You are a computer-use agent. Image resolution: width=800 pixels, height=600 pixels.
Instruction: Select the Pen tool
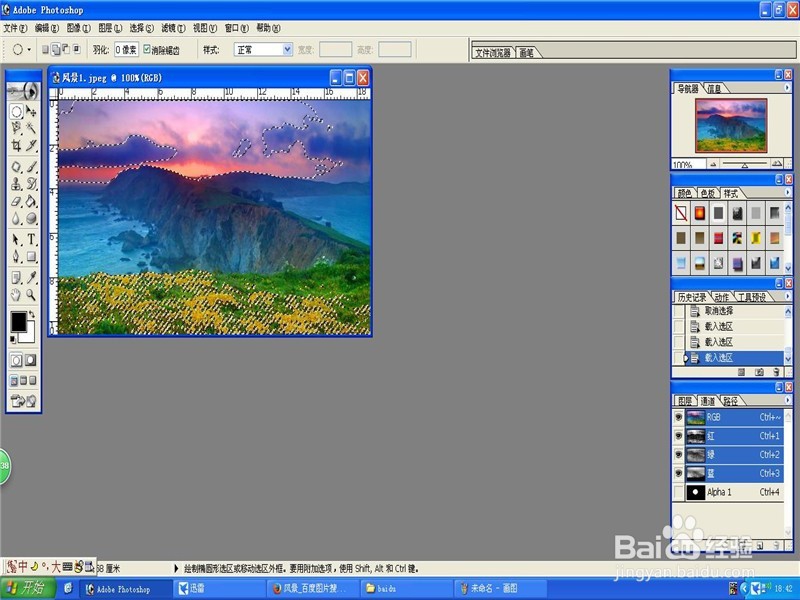click(16, 256)
